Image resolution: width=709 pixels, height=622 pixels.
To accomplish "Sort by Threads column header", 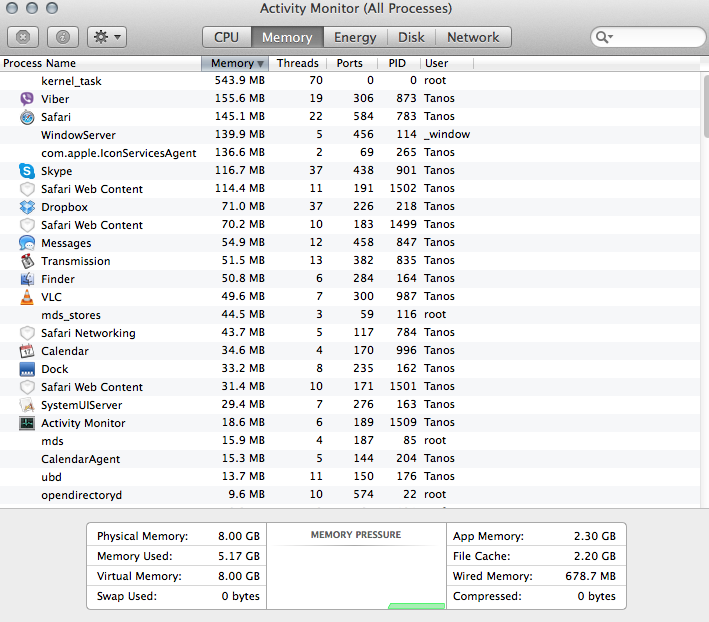I will pos(298,63).
